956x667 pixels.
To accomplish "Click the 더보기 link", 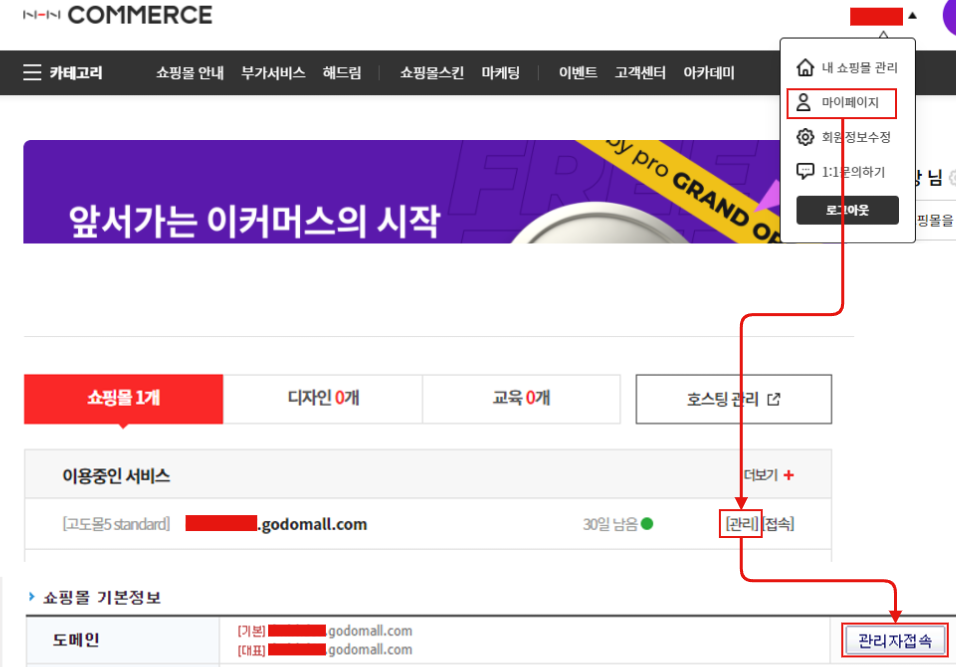I will click(760, 475).
